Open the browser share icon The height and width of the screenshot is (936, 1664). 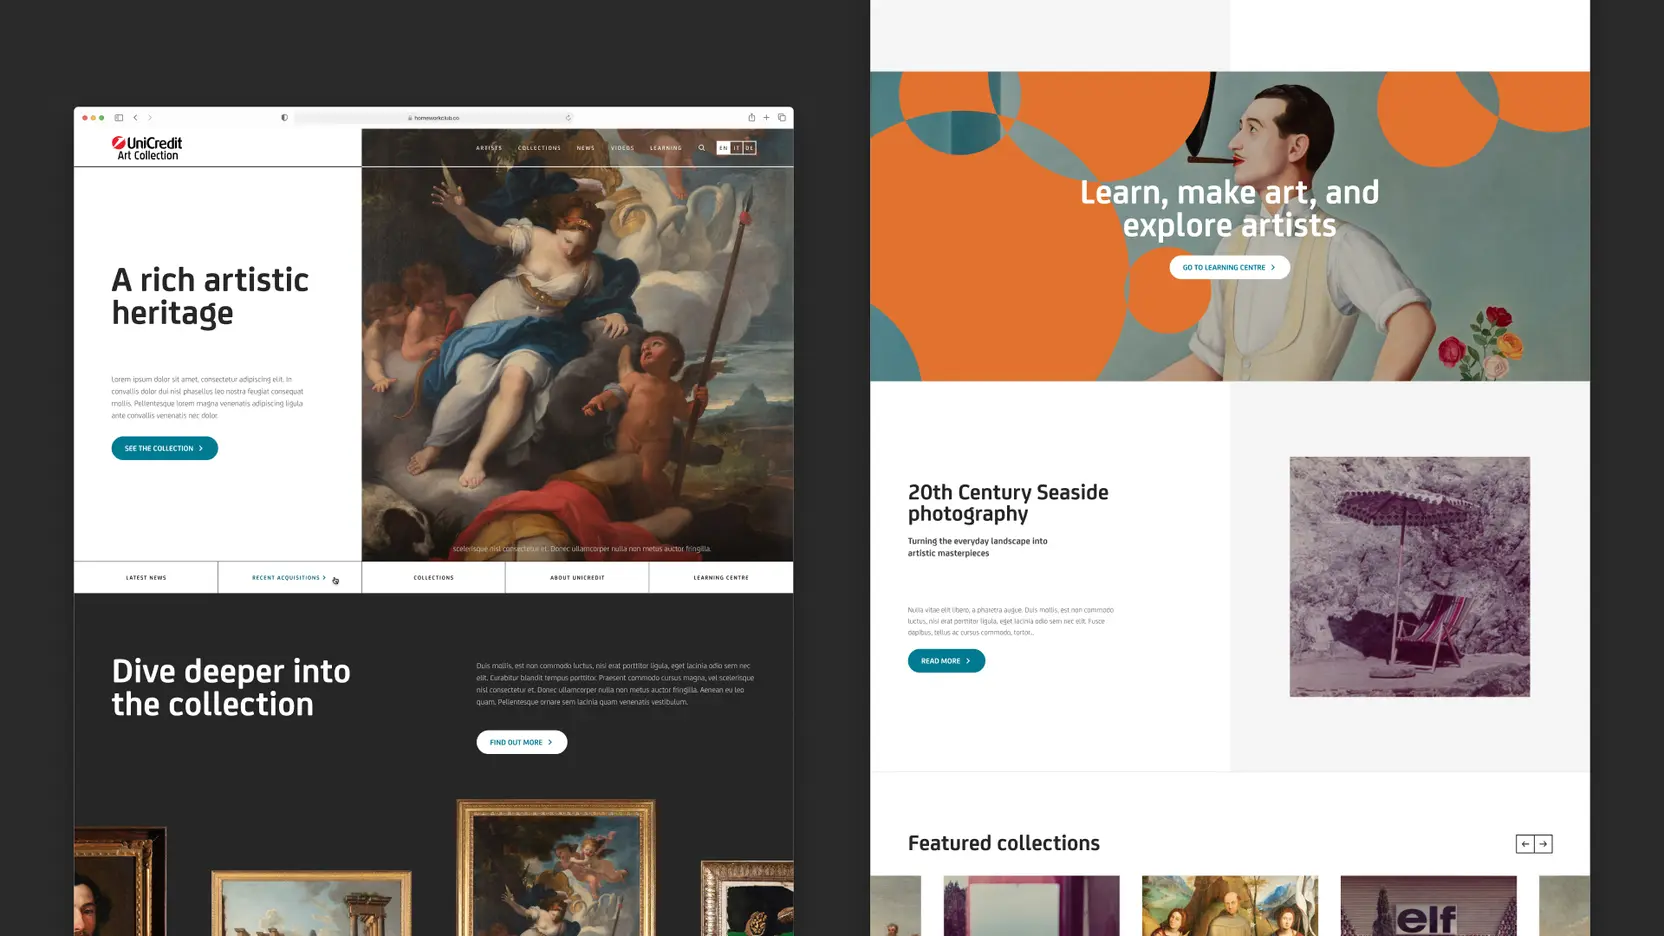point(752,117)
